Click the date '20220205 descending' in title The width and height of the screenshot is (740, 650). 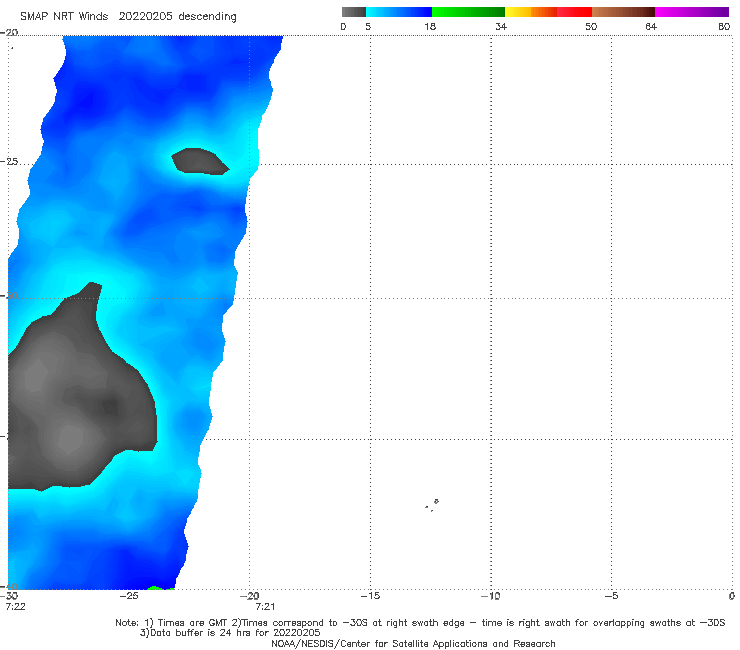tap(177, 17)
